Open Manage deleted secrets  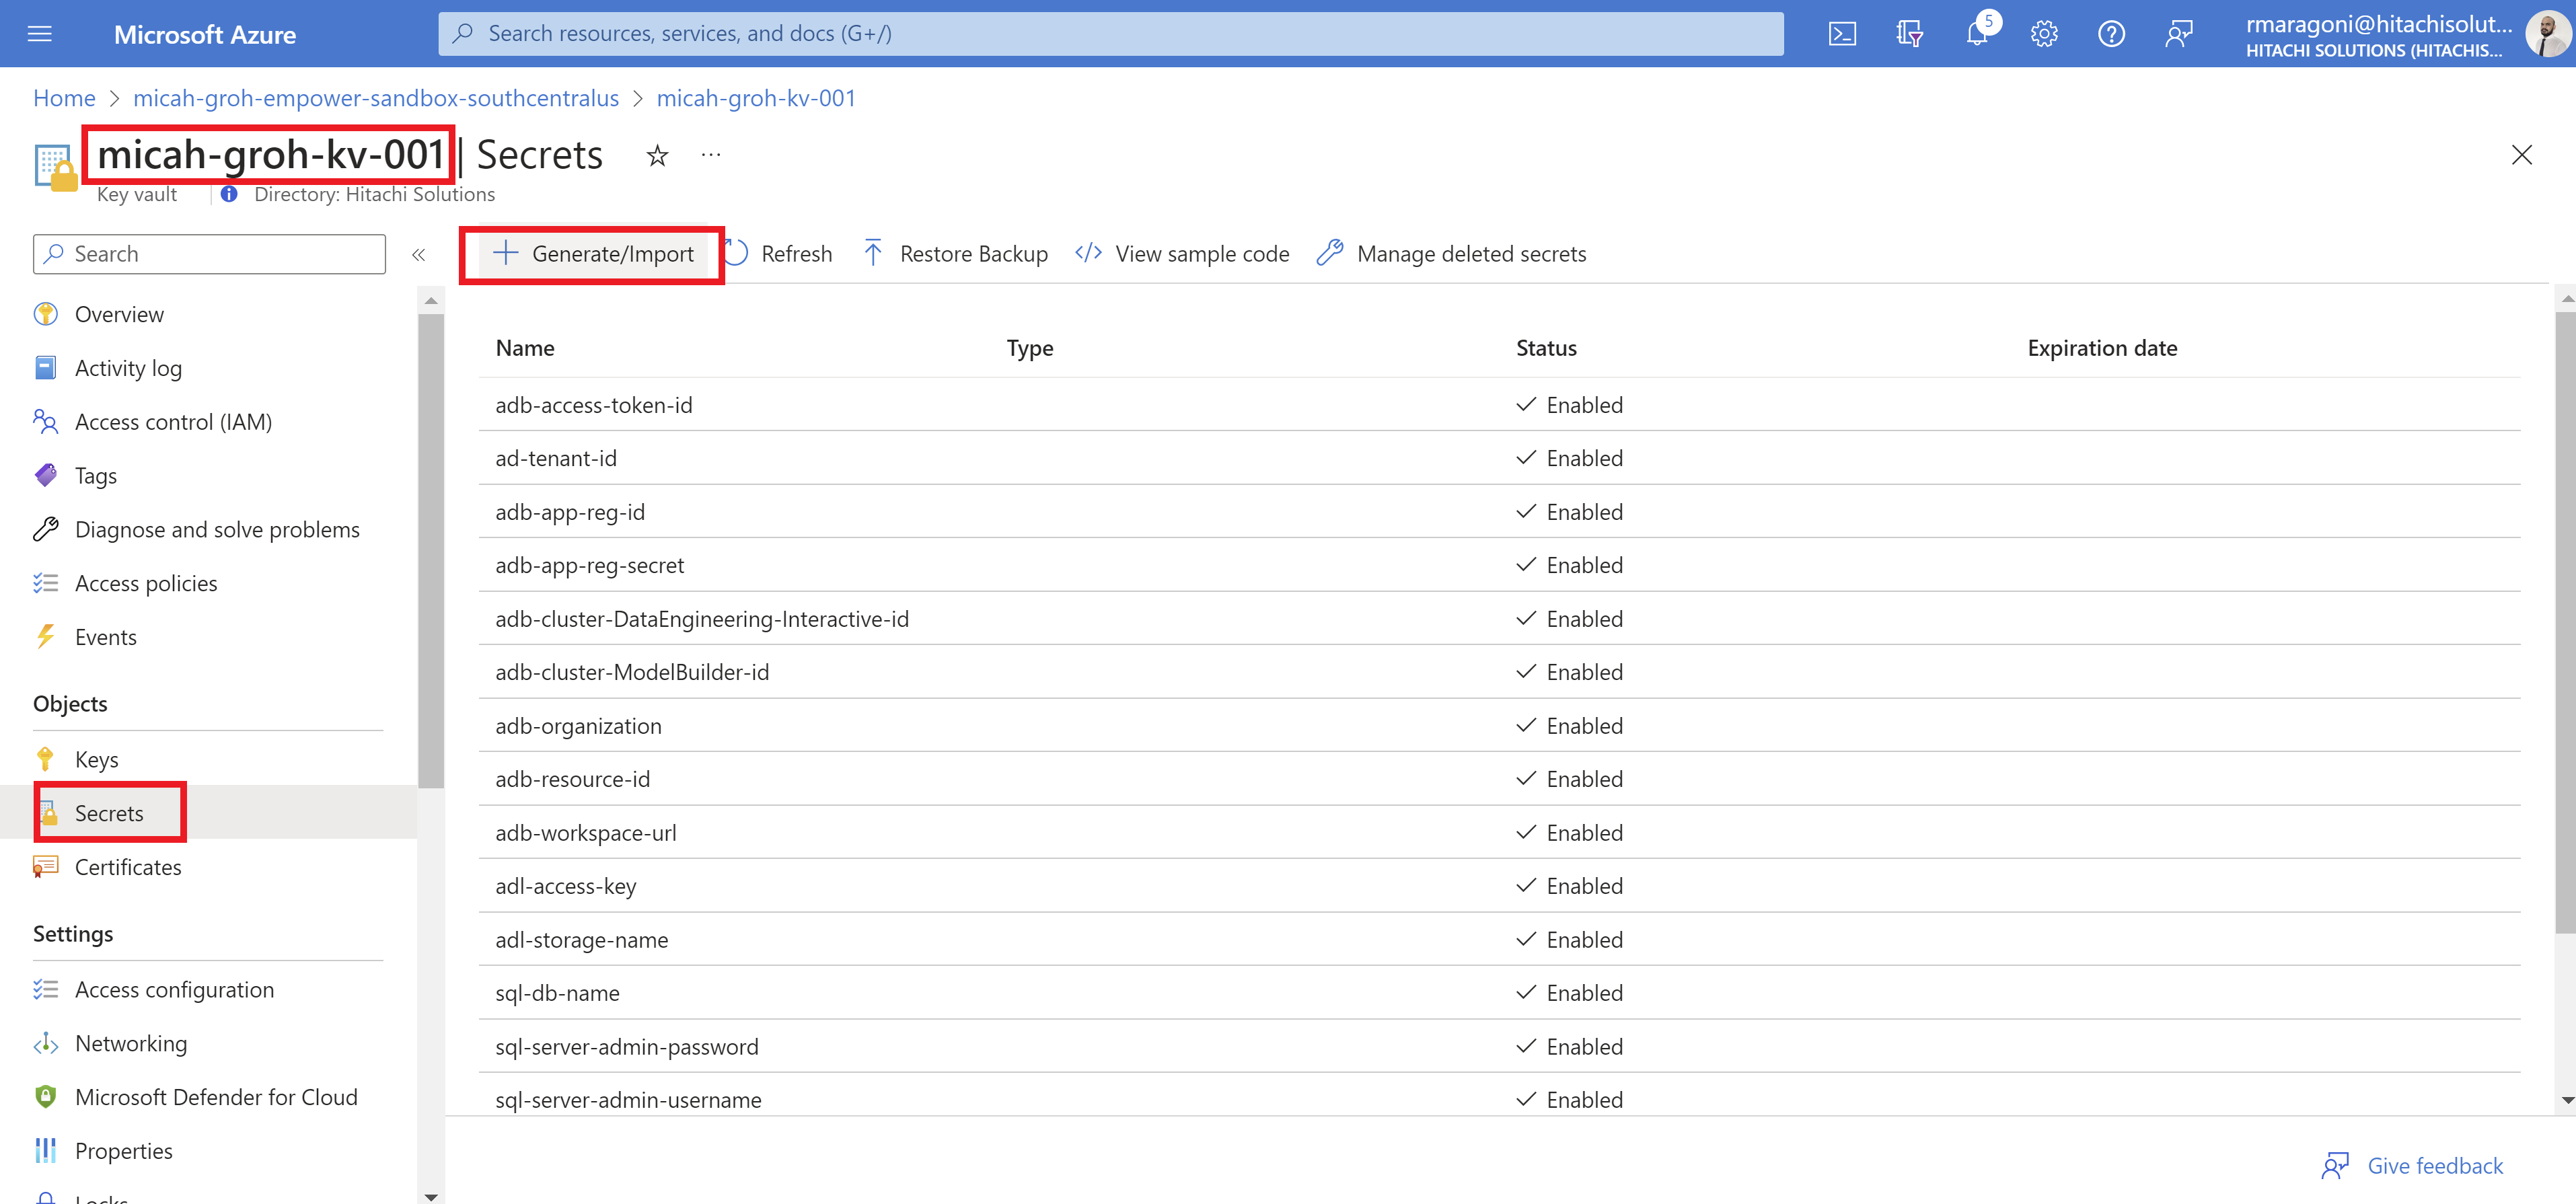1452,254
